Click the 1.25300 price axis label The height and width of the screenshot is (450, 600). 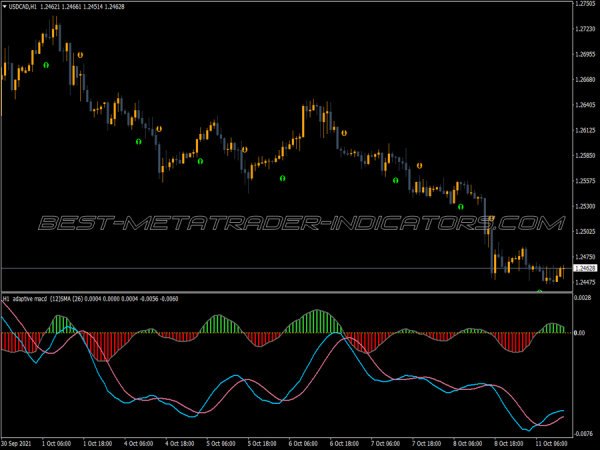tap(585, 206)
